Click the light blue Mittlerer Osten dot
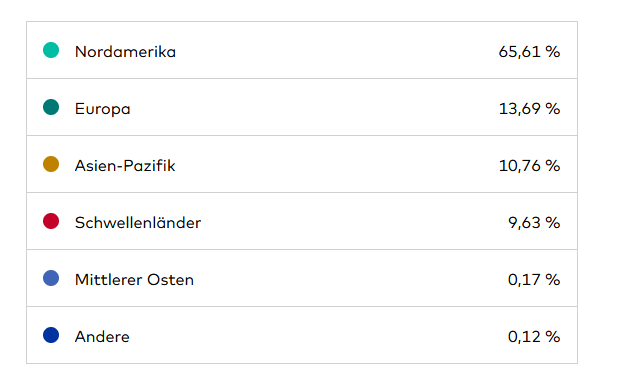 [51, 278]
